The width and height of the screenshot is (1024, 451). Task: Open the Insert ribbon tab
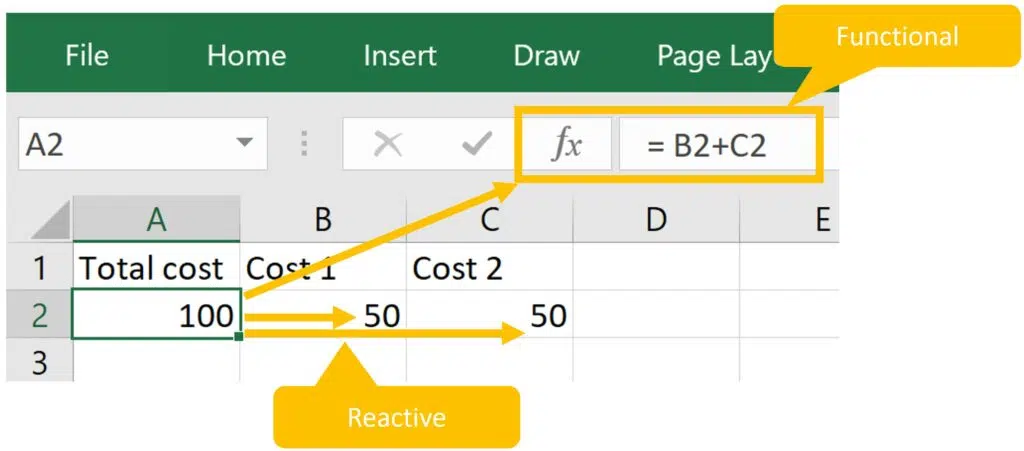point(398,56)
